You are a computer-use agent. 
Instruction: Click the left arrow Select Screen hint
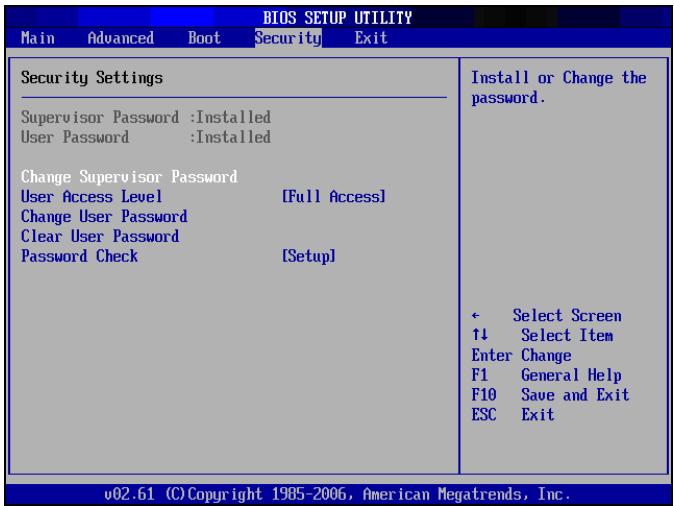(x=546, y=316)
